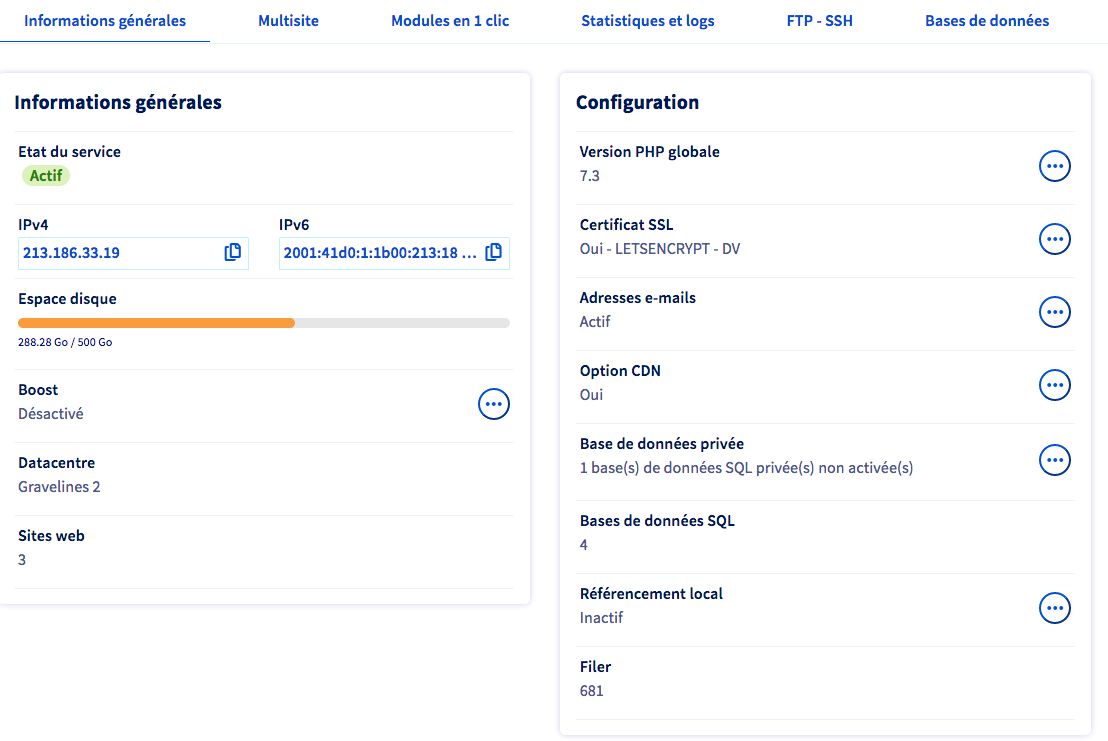This screenshot has width=1108, height=741.
Task: Click Base de données privée ellipsis icon
Action: (x=1055, y=460)
